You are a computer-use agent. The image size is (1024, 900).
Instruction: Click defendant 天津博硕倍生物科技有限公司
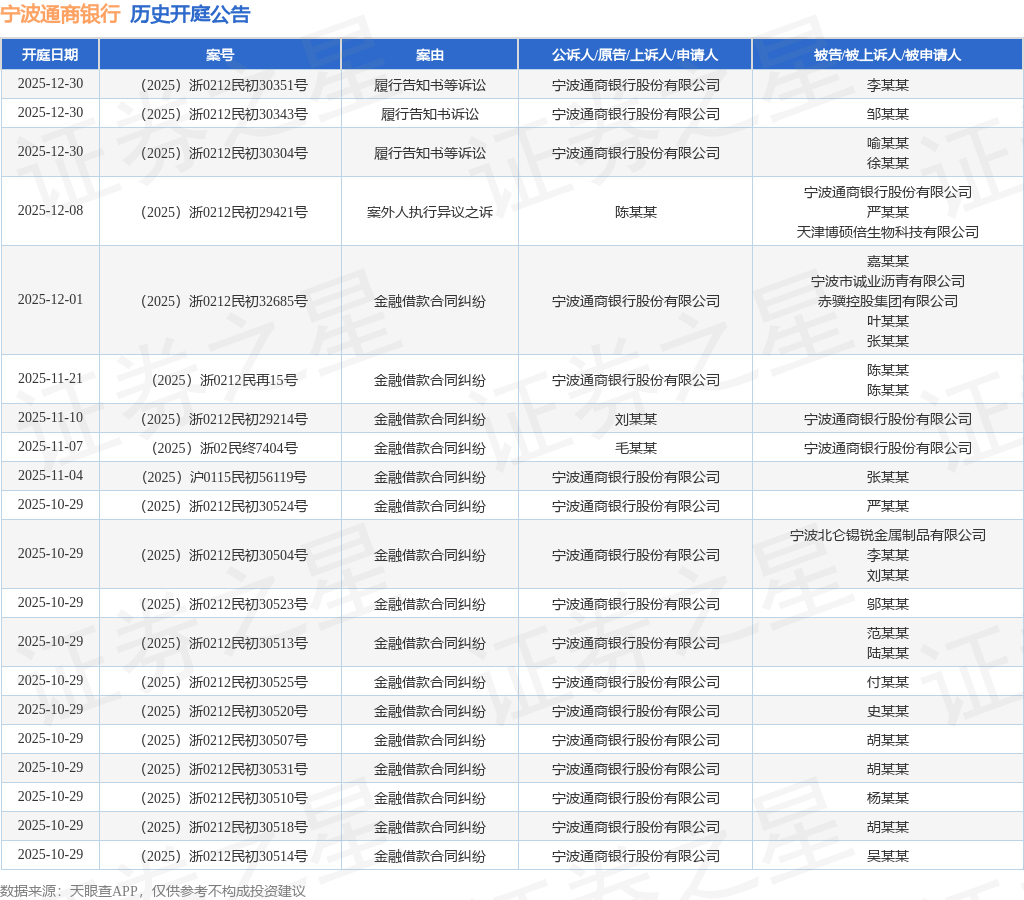tap(888, 232)
